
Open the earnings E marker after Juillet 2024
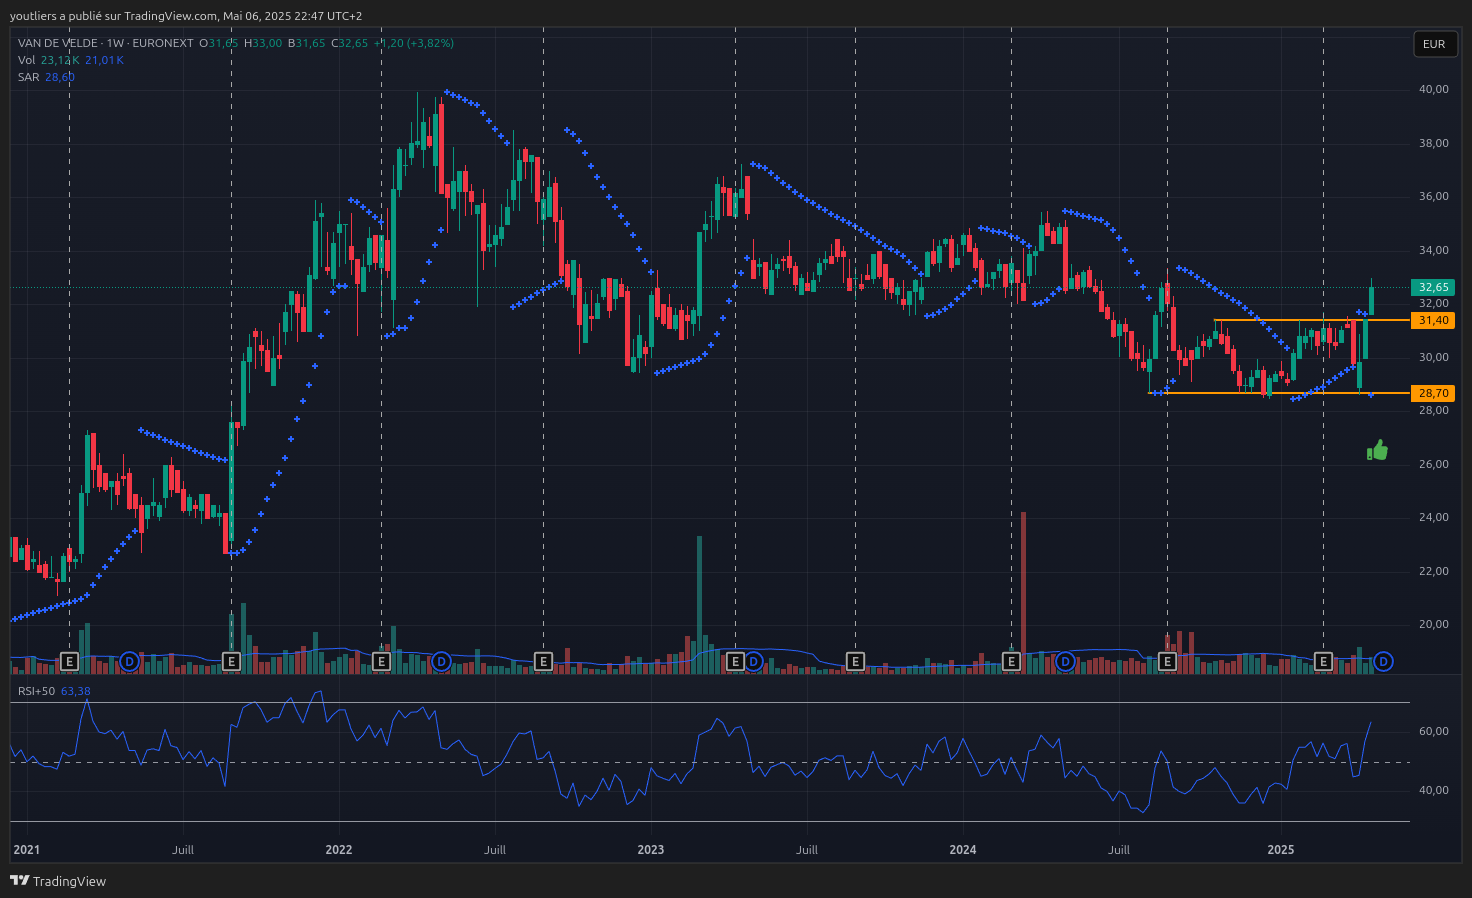pos(1167,661)
